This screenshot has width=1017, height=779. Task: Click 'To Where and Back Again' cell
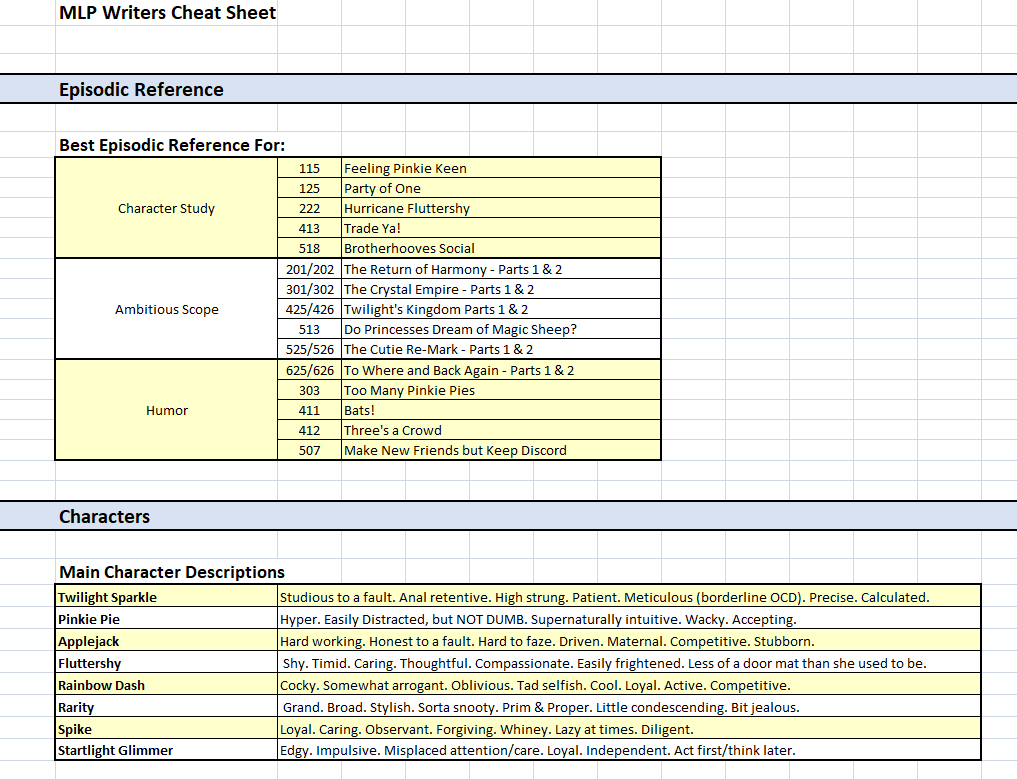point(501,370)
